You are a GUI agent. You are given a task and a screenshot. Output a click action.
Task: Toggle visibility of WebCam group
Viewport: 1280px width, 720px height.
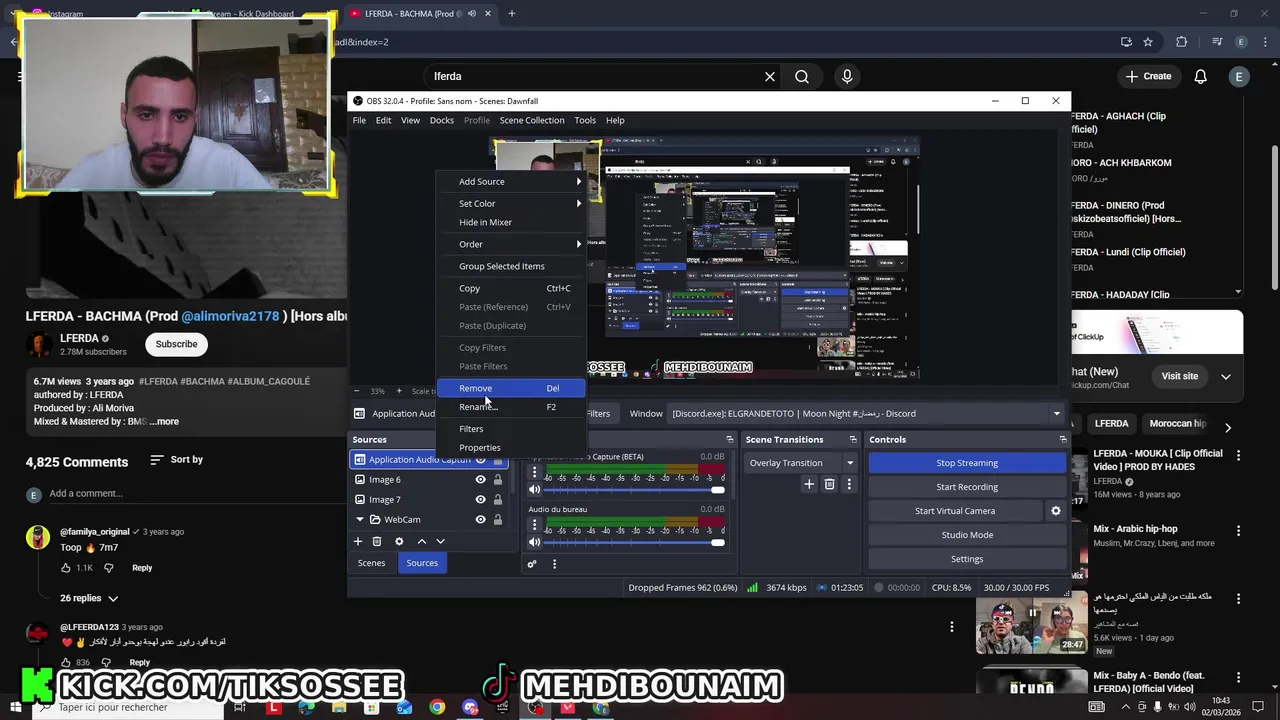click(x=480, y=520)
